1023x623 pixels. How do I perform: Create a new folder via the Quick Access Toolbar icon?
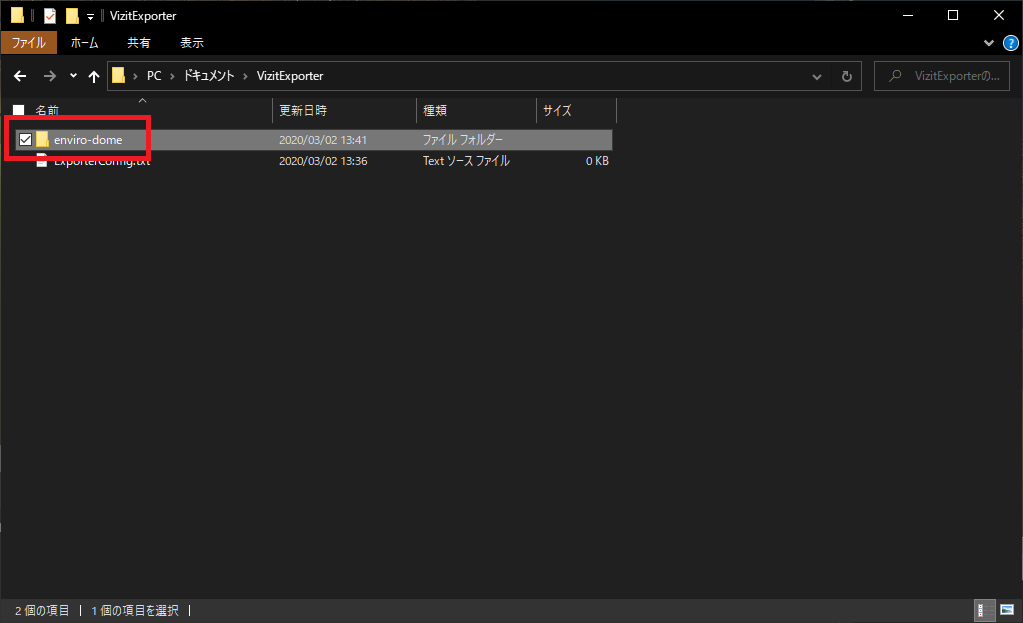[72, 15]
